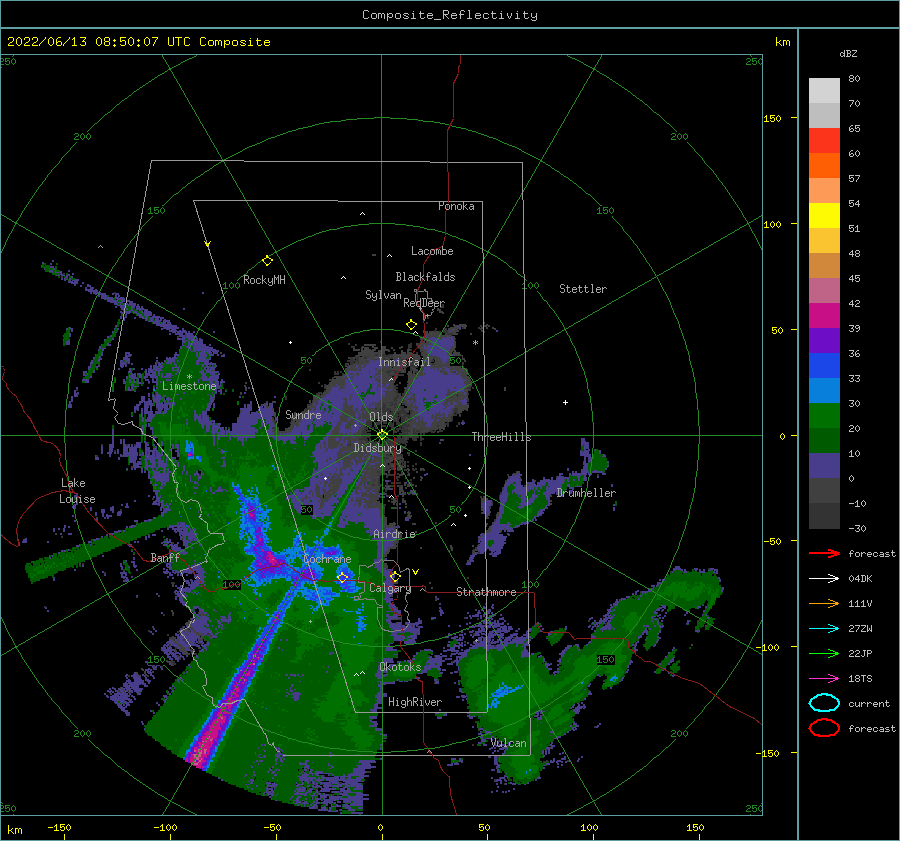
Task: Click the Airdrie label
Action: 394,534
